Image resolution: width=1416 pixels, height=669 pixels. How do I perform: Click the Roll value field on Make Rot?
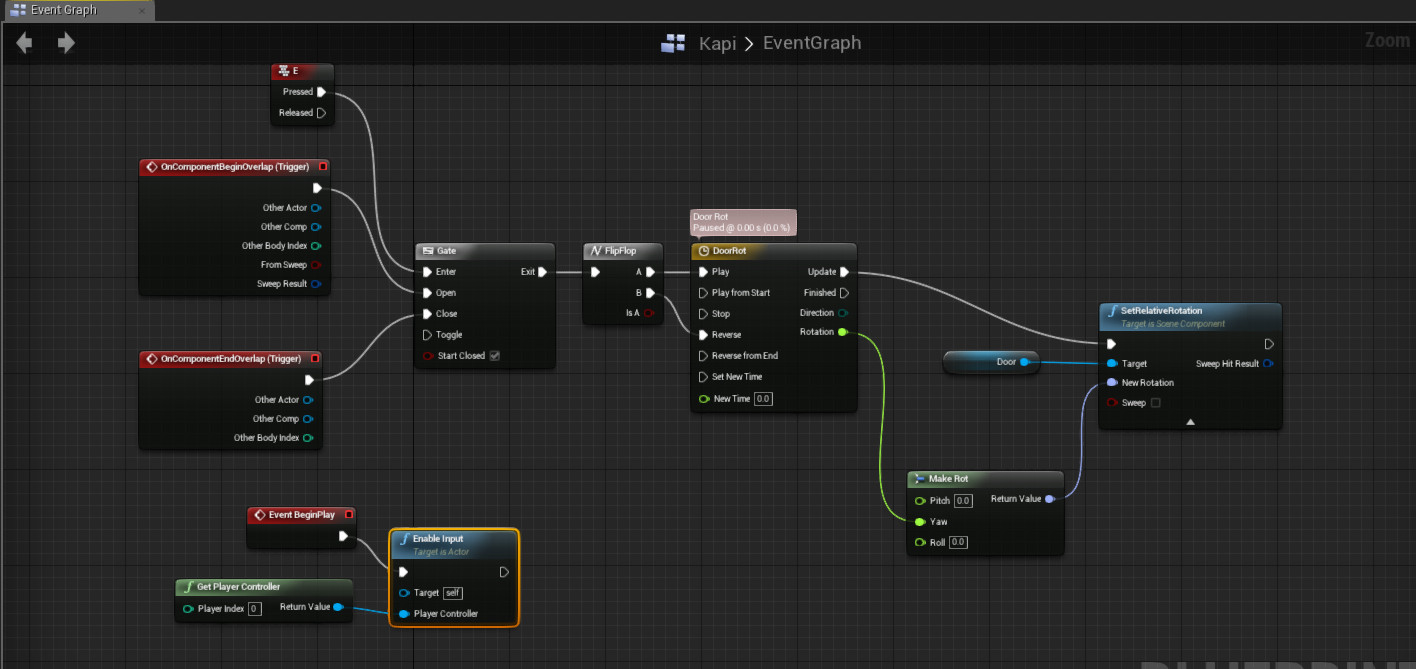point(958,543)
